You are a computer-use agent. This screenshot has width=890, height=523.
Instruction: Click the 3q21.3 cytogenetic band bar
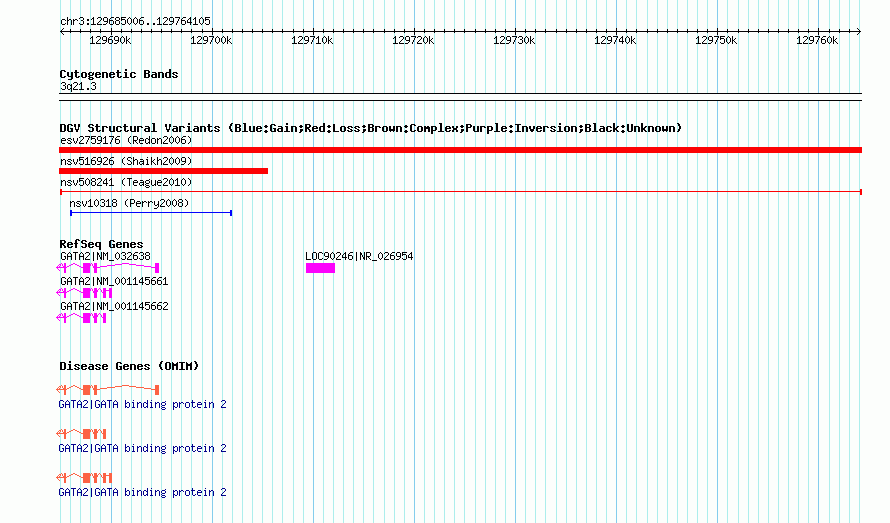point(460,97)
